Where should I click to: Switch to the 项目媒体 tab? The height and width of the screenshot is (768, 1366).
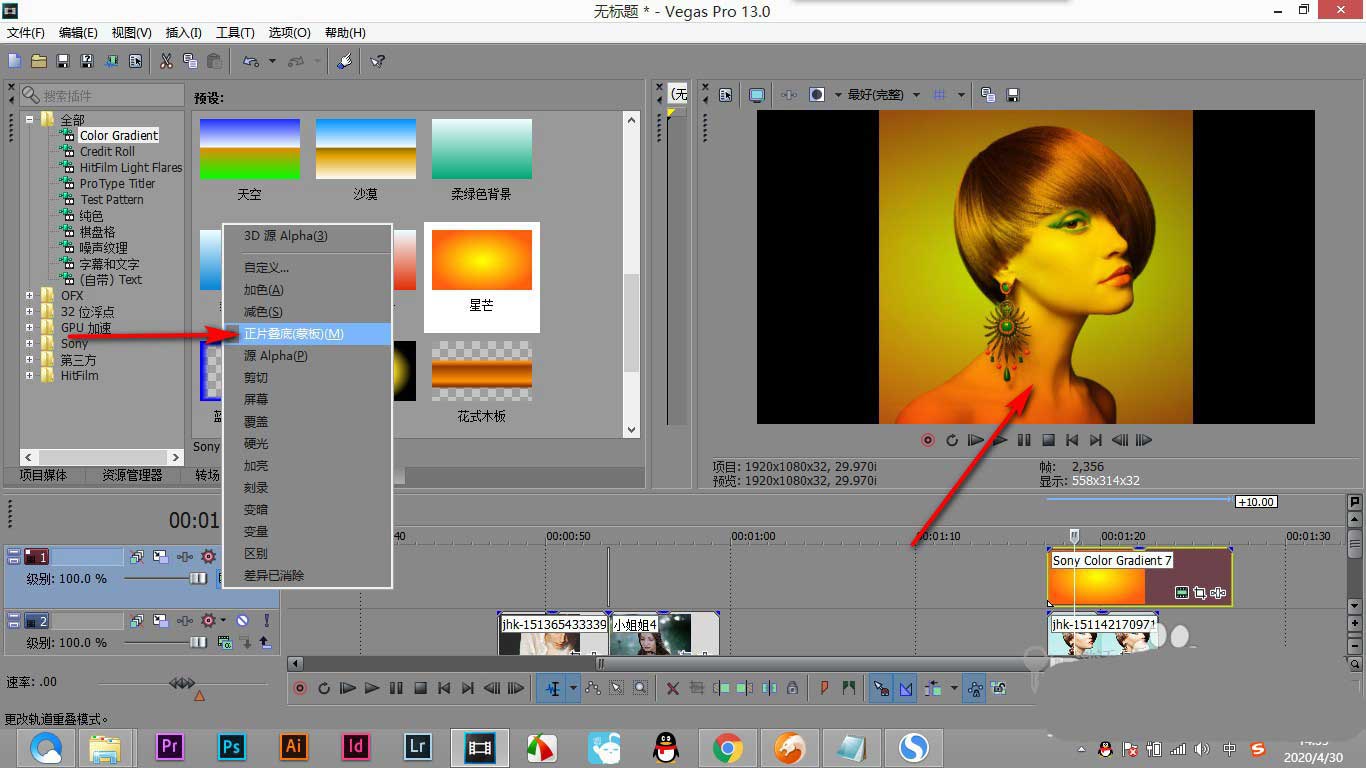coord(43,476)
